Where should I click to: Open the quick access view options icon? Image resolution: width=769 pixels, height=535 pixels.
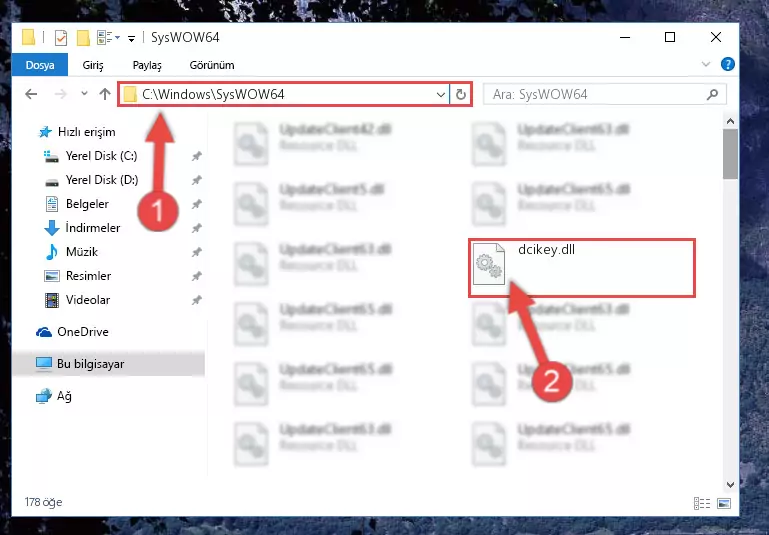[108, 37]
